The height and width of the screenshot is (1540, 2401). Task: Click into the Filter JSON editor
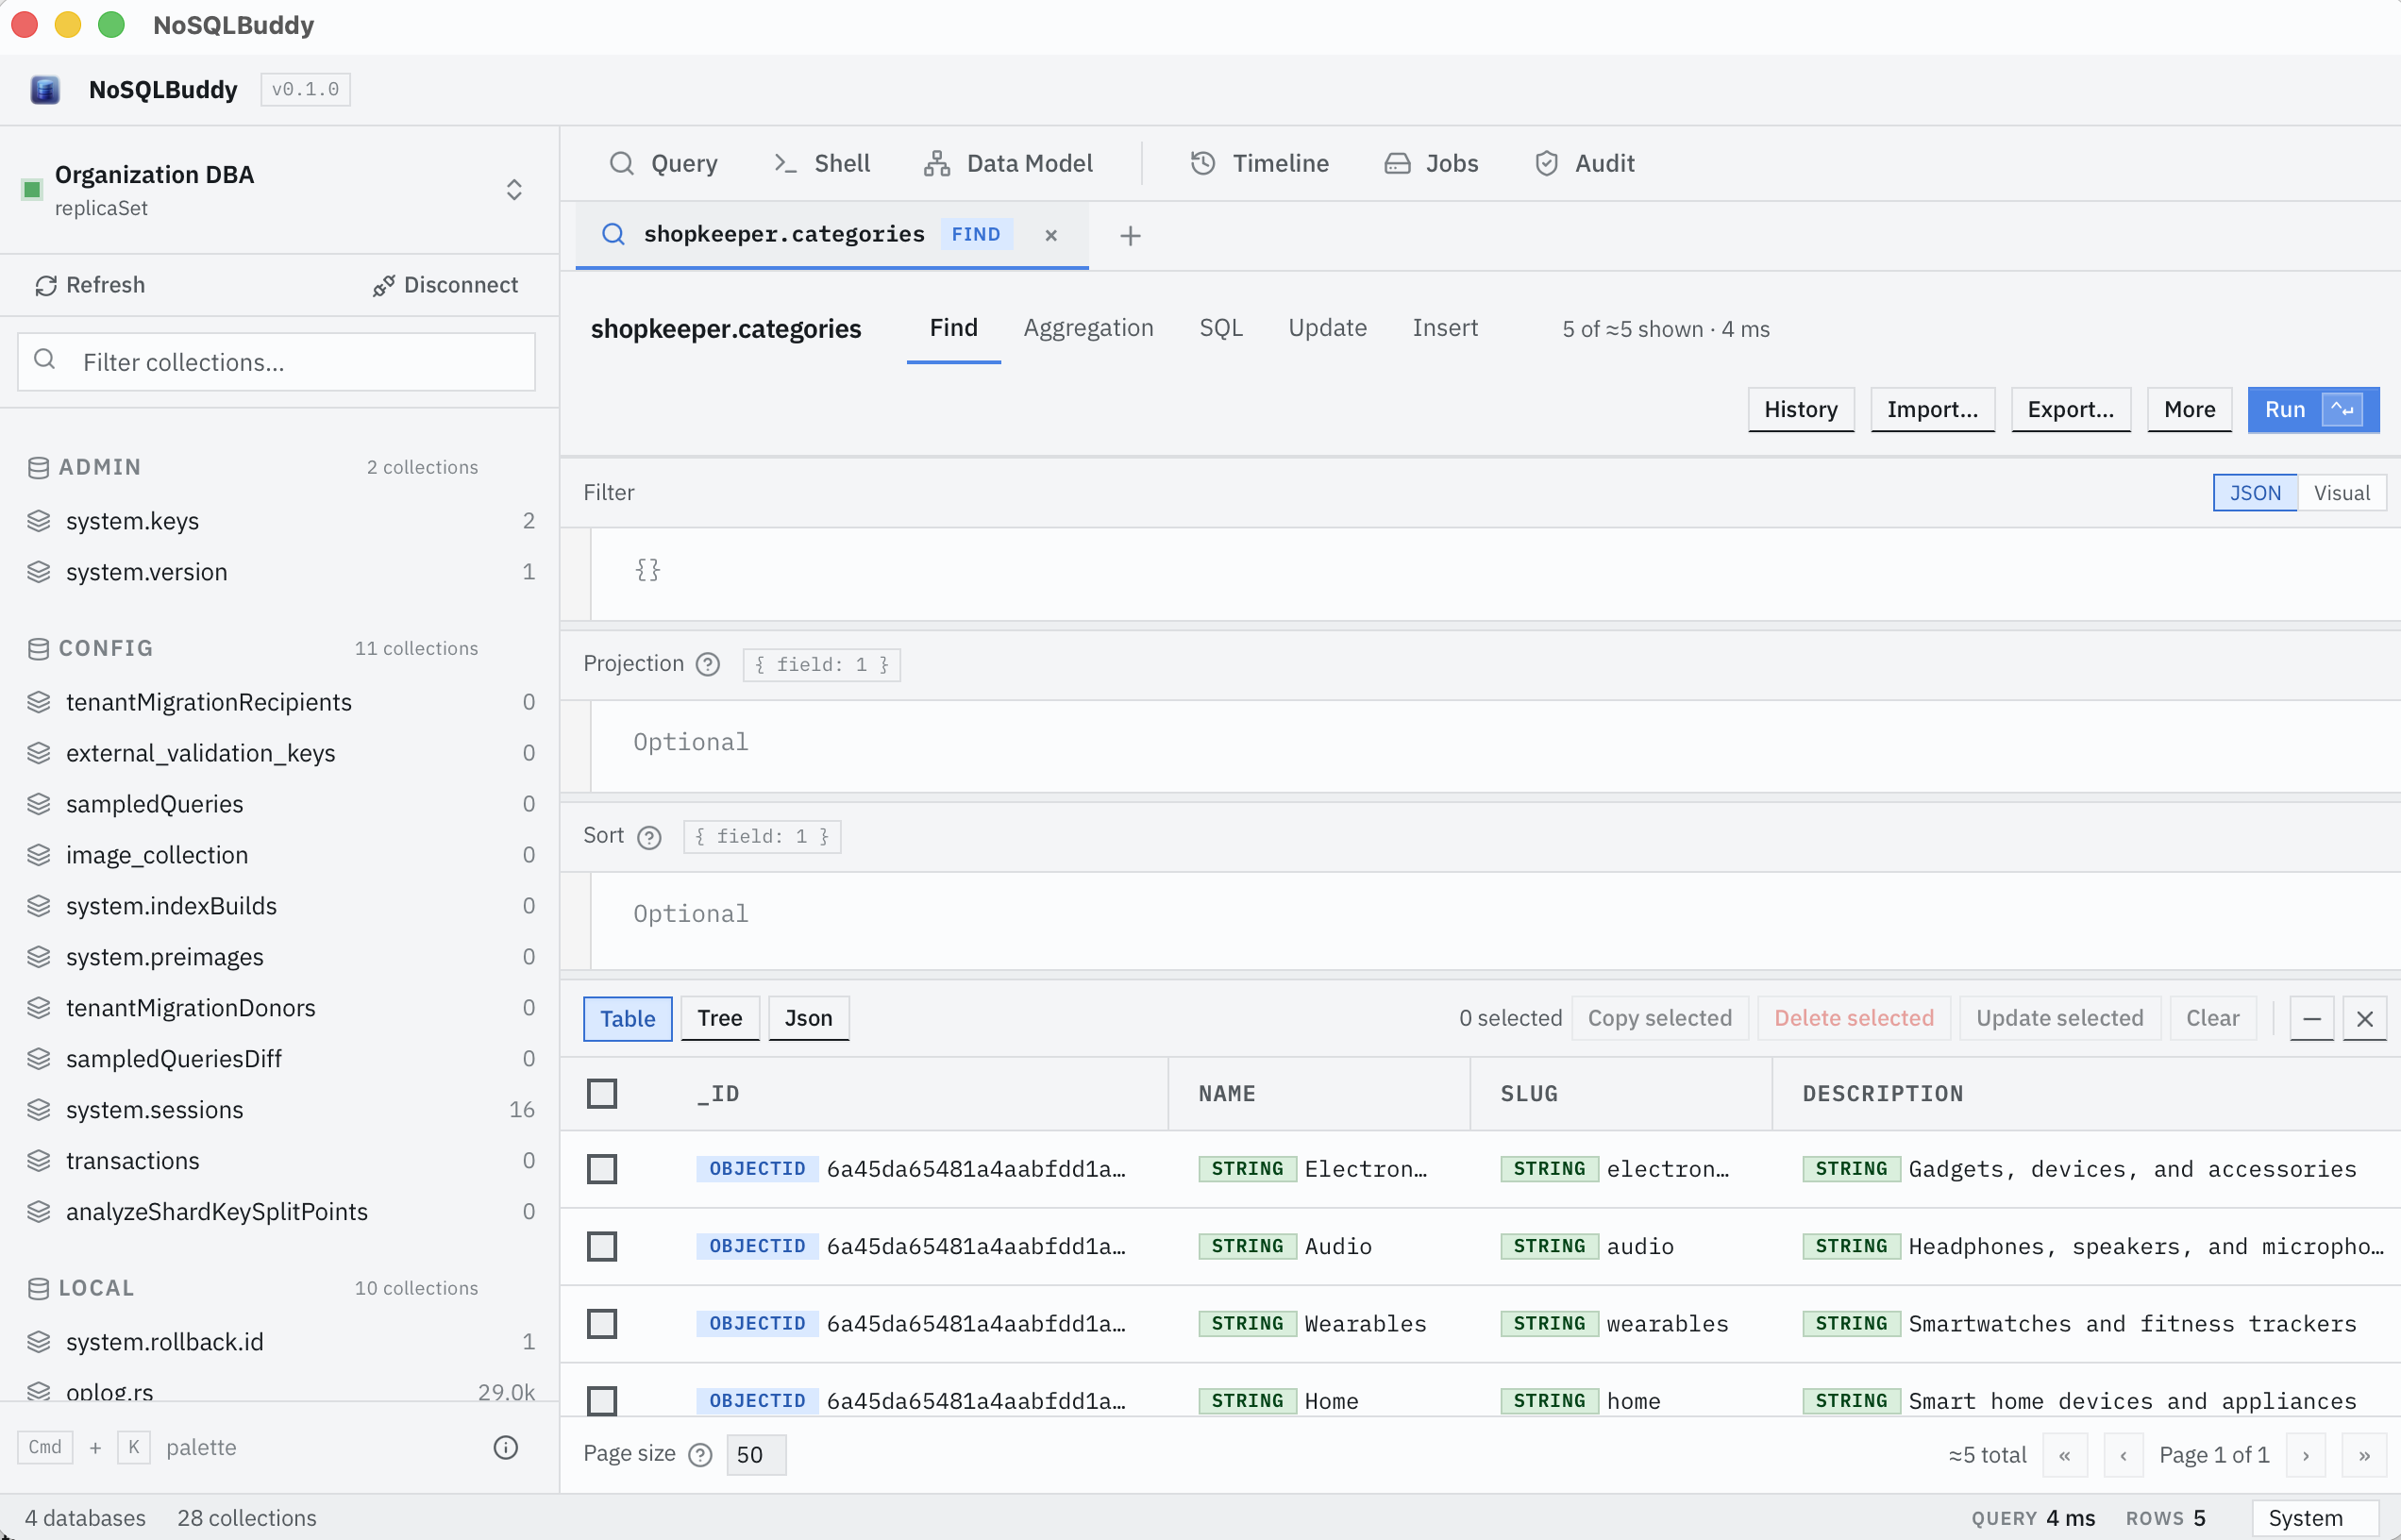[1495, 573]
